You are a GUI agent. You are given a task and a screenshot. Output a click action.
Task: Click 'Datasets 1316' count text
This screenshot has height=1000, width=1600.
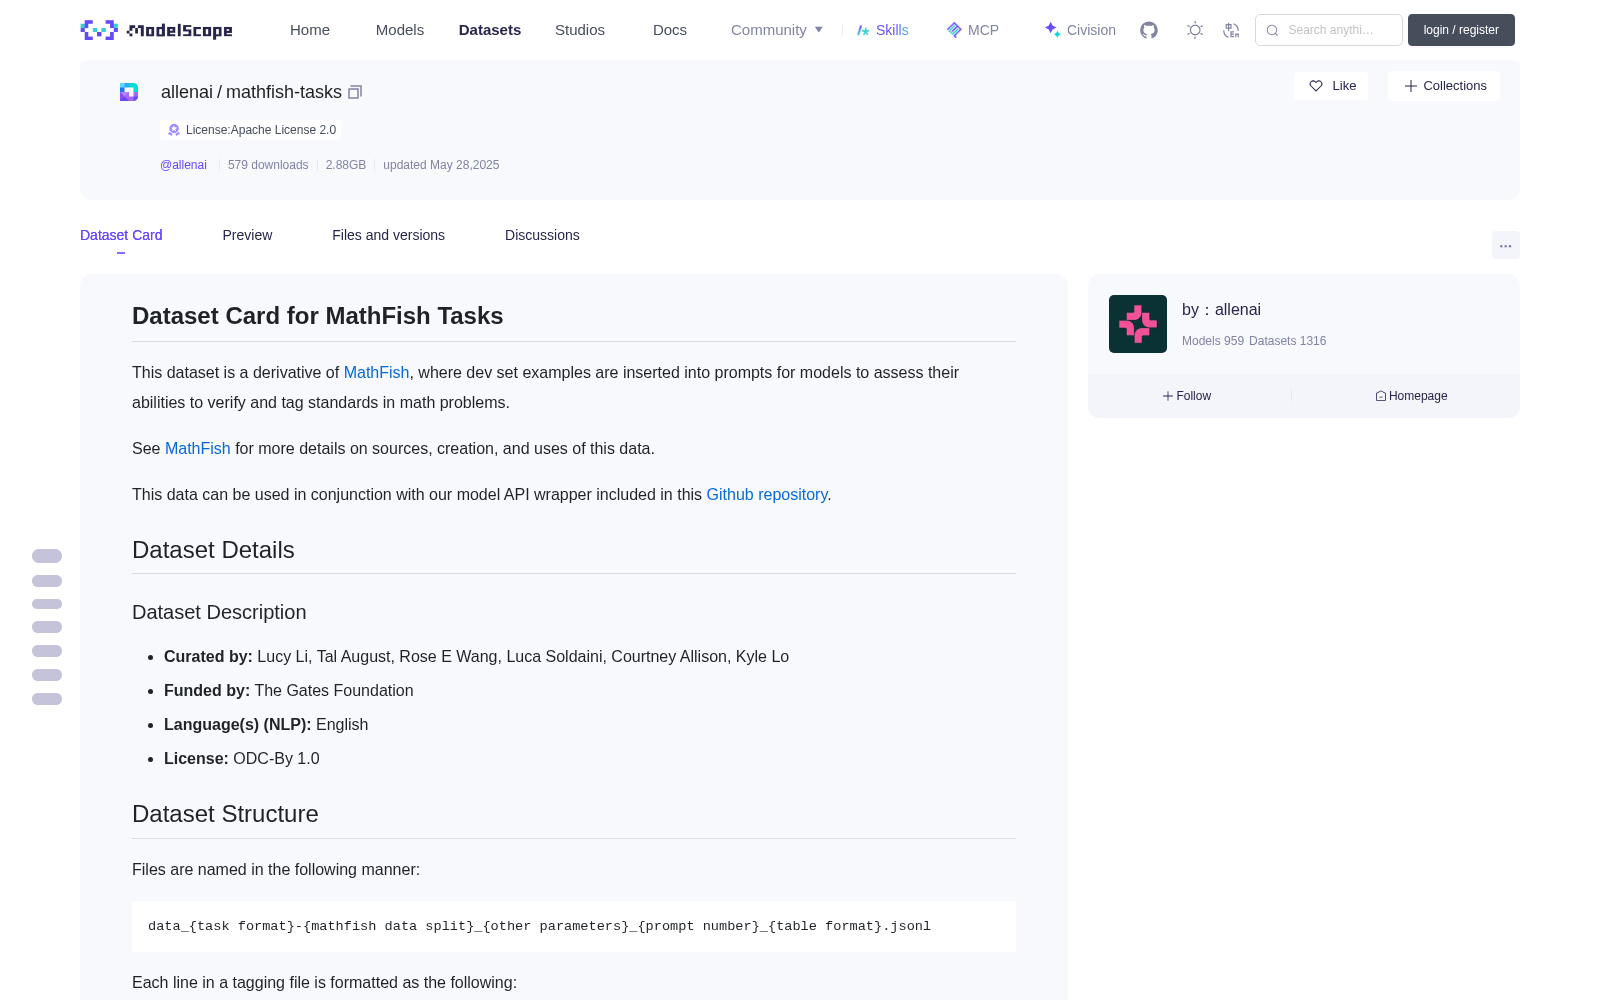1288,341
